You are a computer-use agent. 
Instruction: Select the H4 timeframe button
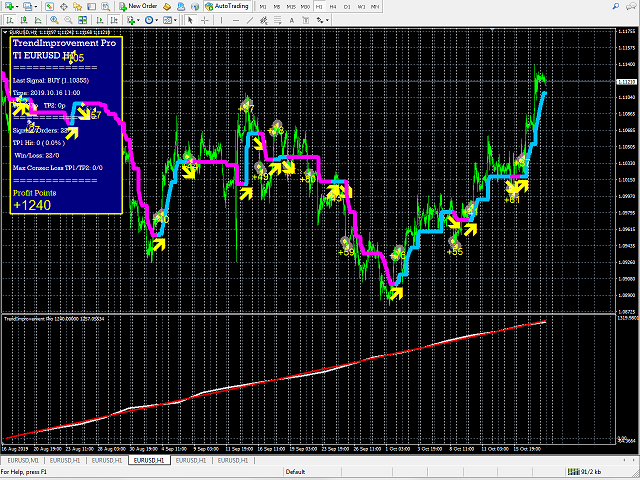pos(333,7)
